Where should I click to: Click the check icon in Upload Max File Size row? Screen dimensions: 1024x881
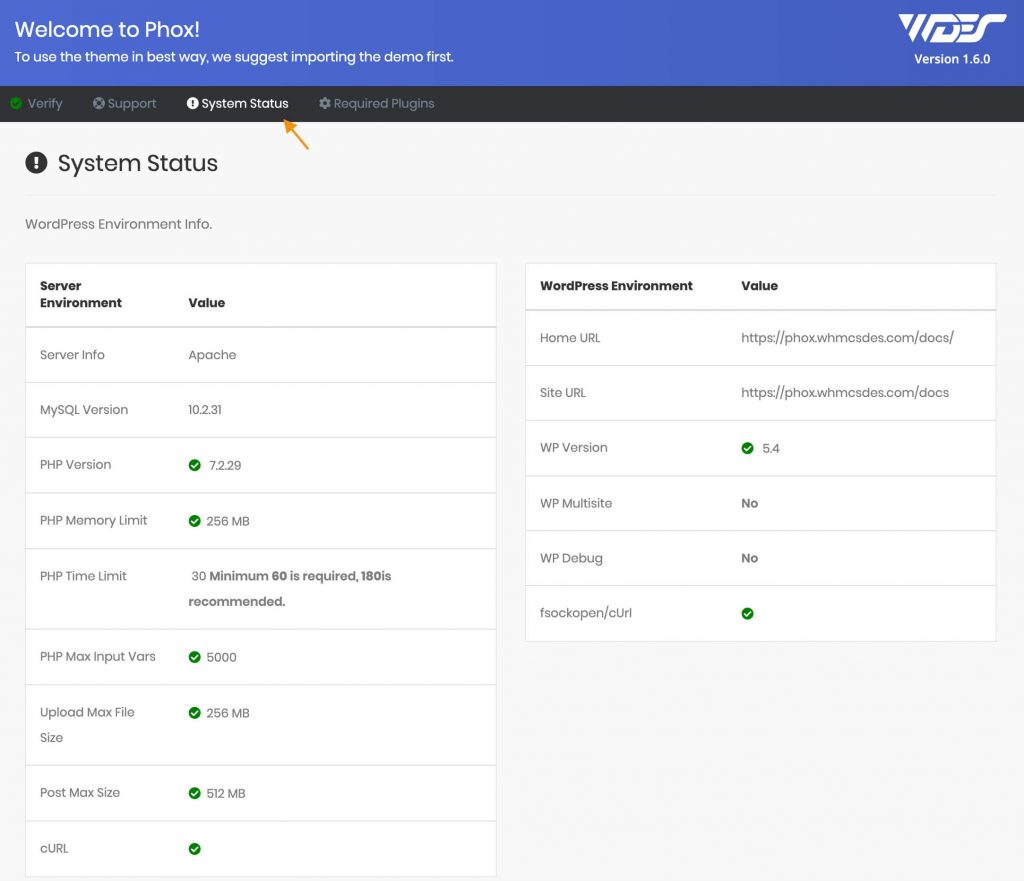195,713
